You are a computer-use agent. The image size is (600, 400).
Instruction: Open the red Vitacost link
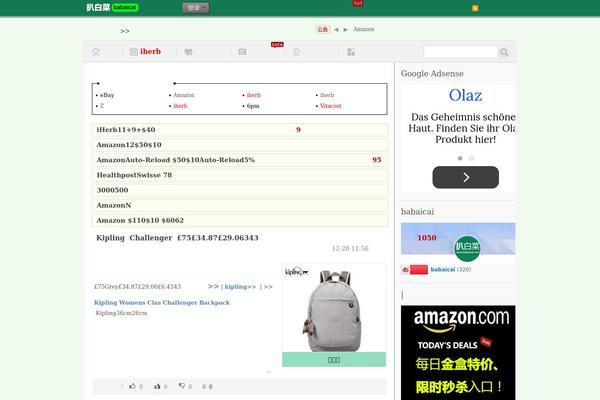tap(331, 106)
